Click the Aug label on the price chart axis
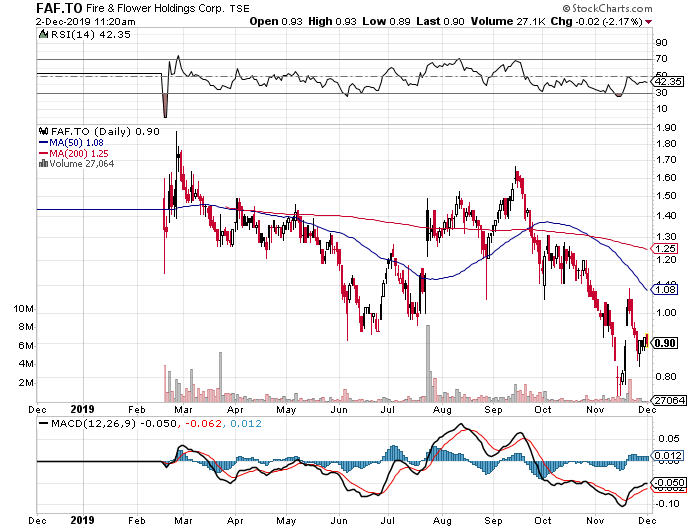 pyautogui.click(x=442, y=410)
